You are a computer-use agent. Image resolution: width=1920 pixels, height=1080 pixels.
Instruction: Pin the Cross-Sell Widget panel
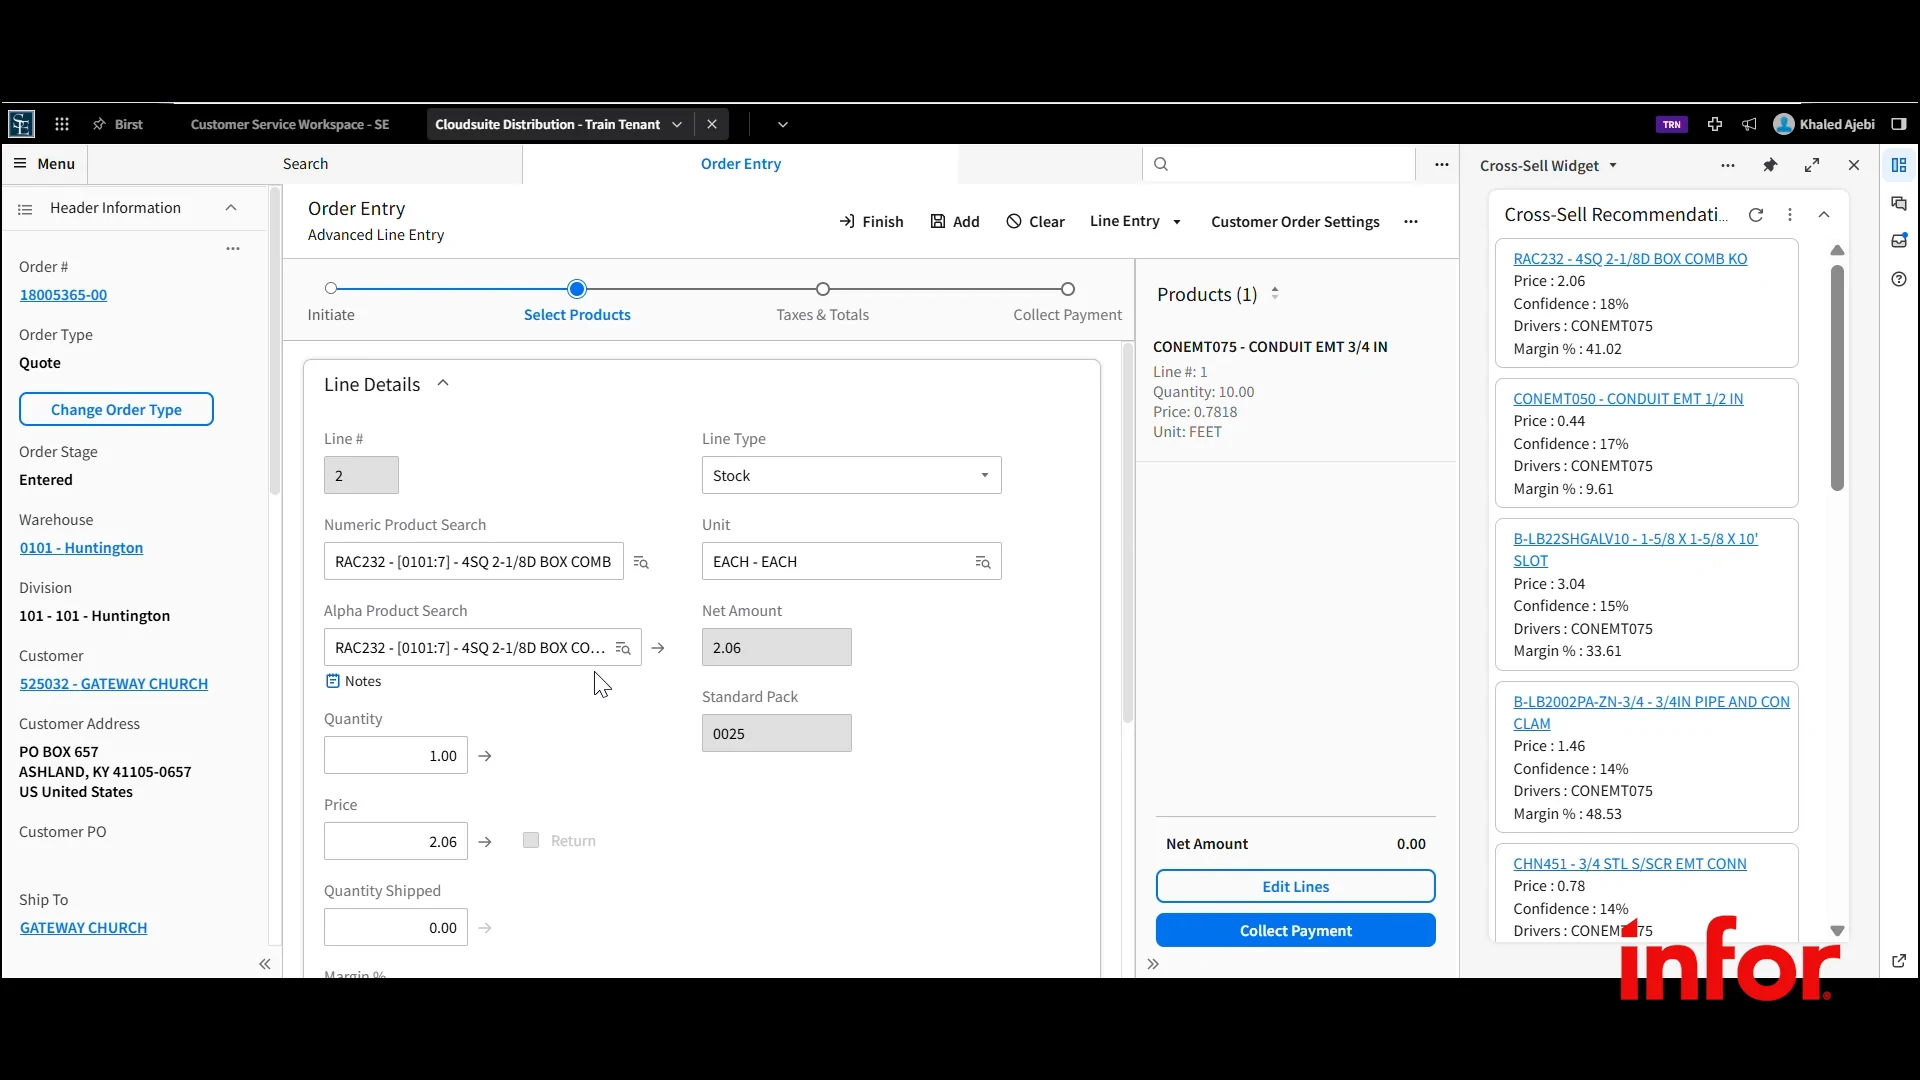[1770, 165]
